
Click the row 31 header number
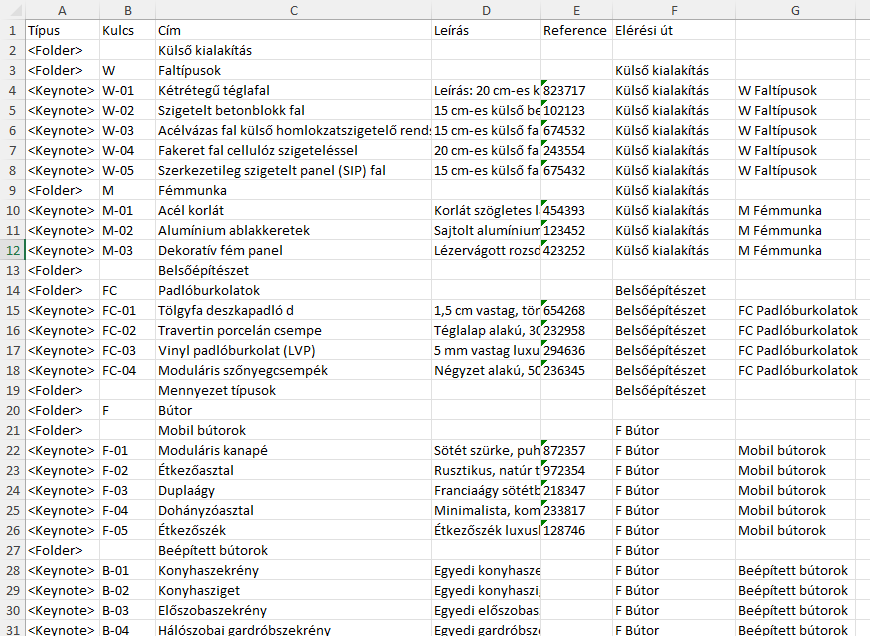[12, 629]
